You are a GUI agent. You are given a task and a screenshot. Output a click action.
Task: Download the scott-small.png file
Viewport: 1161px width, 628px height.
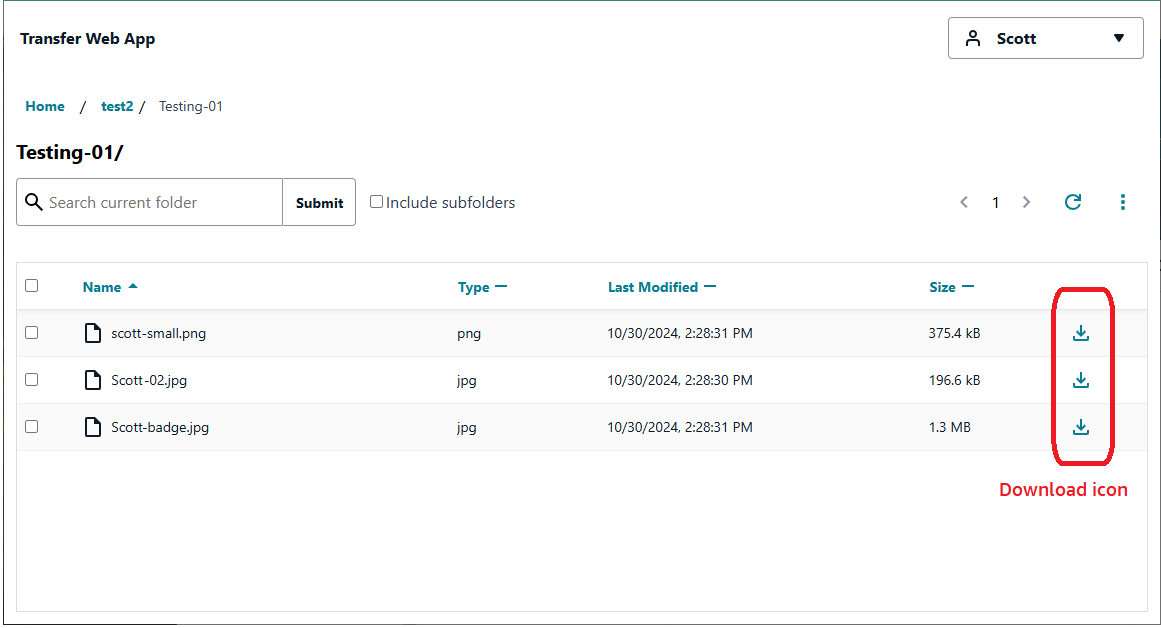click(1081, 333)
